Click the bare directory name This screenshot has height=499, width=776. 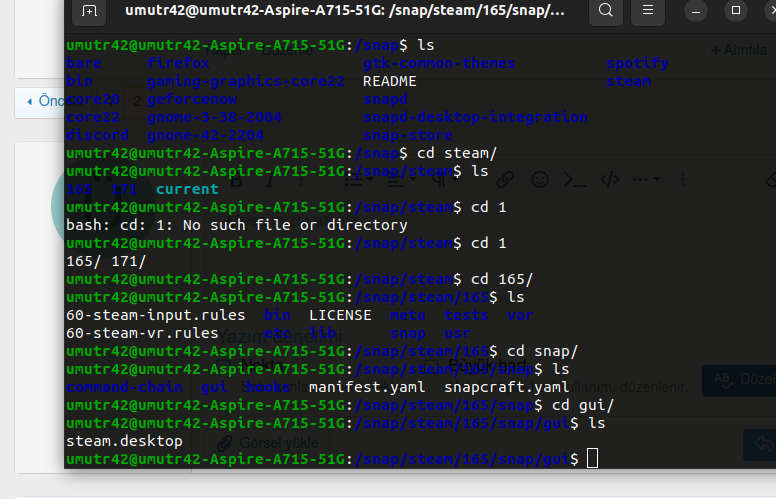[x=84, y=63]
